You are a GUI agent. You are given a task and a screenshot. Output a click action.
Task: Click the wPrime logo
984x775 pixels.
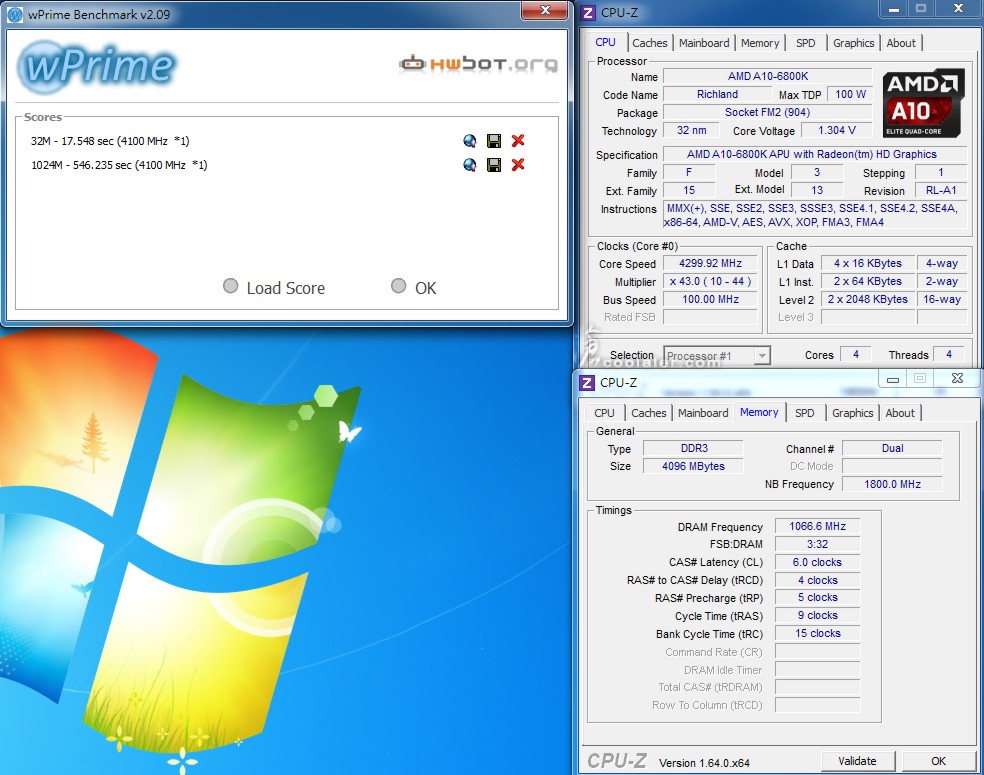coord(97,65)
